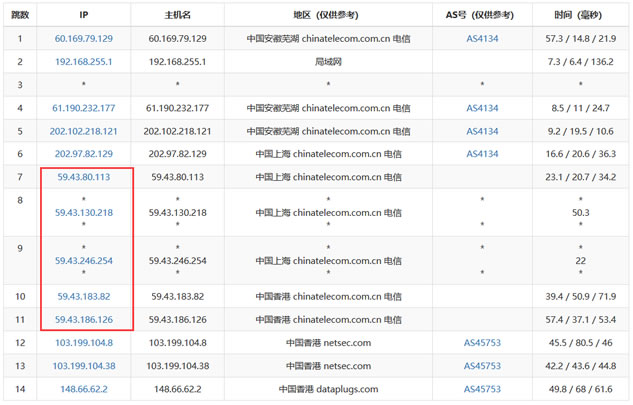The height and width of the screenshot is (405, 633).
Task: Click IP link 59.43.186.126
Action: pyautogui.click(x=83, y=319)
